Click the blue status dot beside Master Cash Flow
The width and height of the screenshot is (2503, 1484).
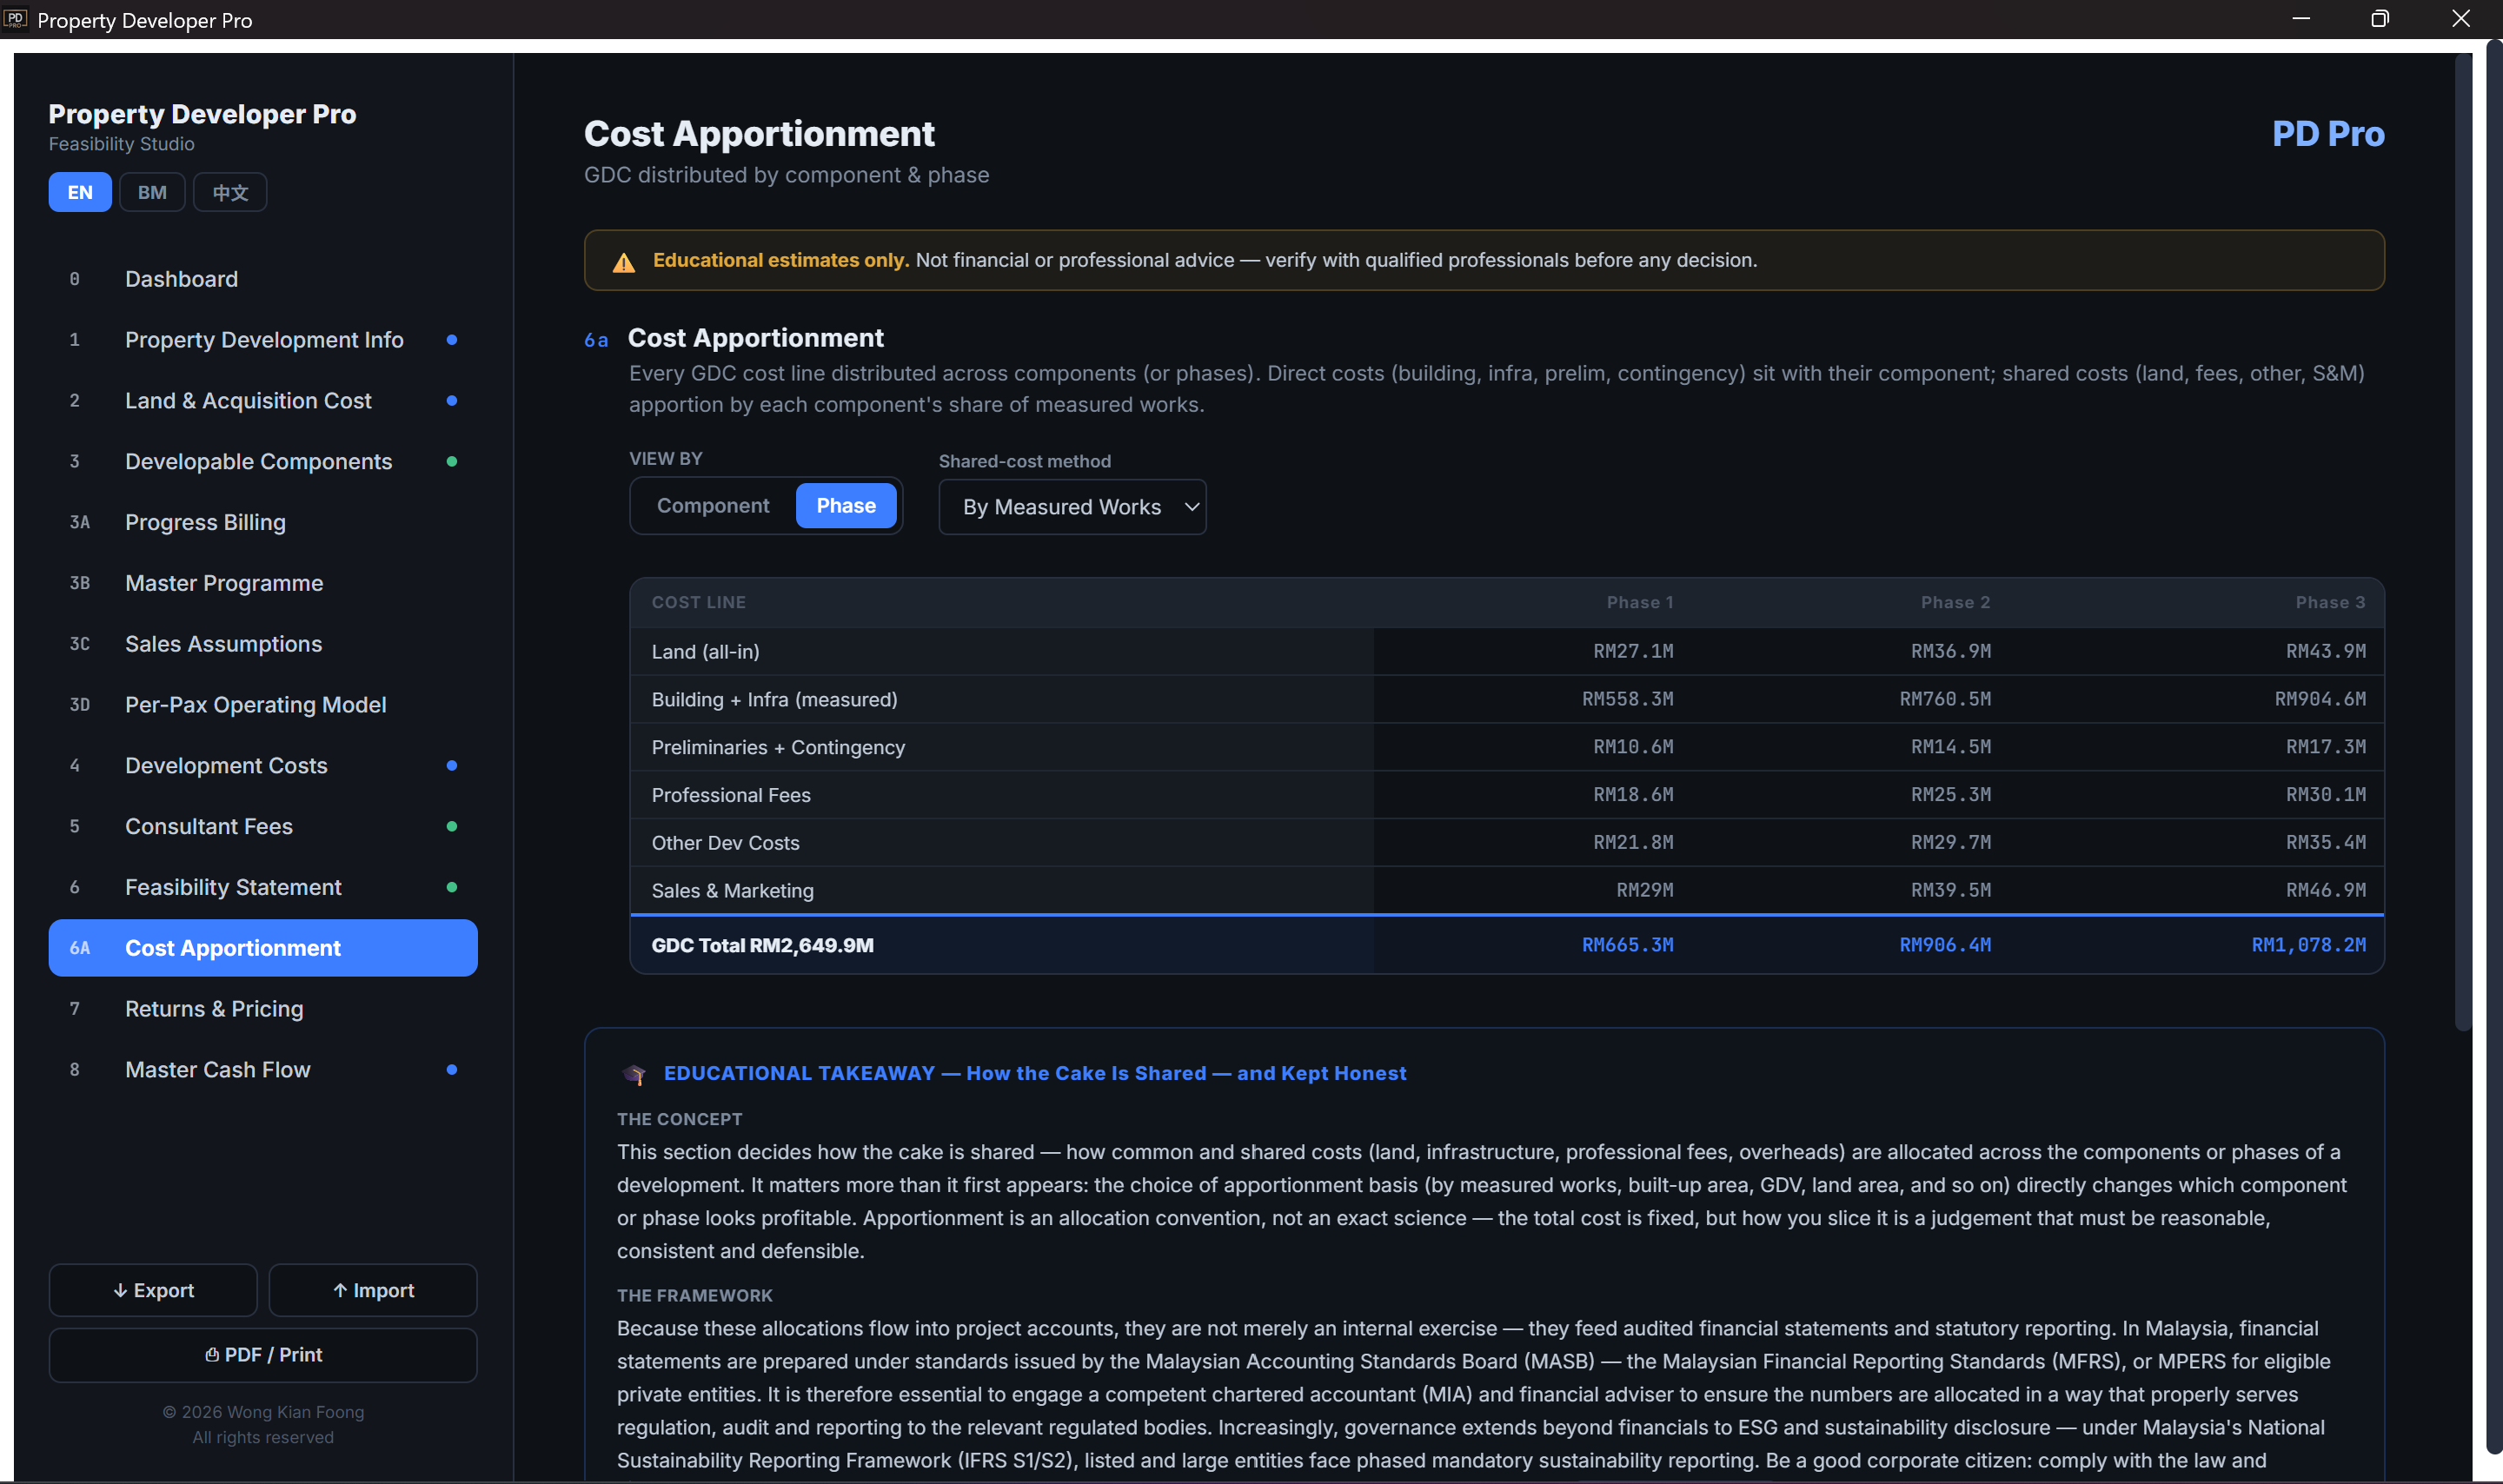click(452, 1070)
